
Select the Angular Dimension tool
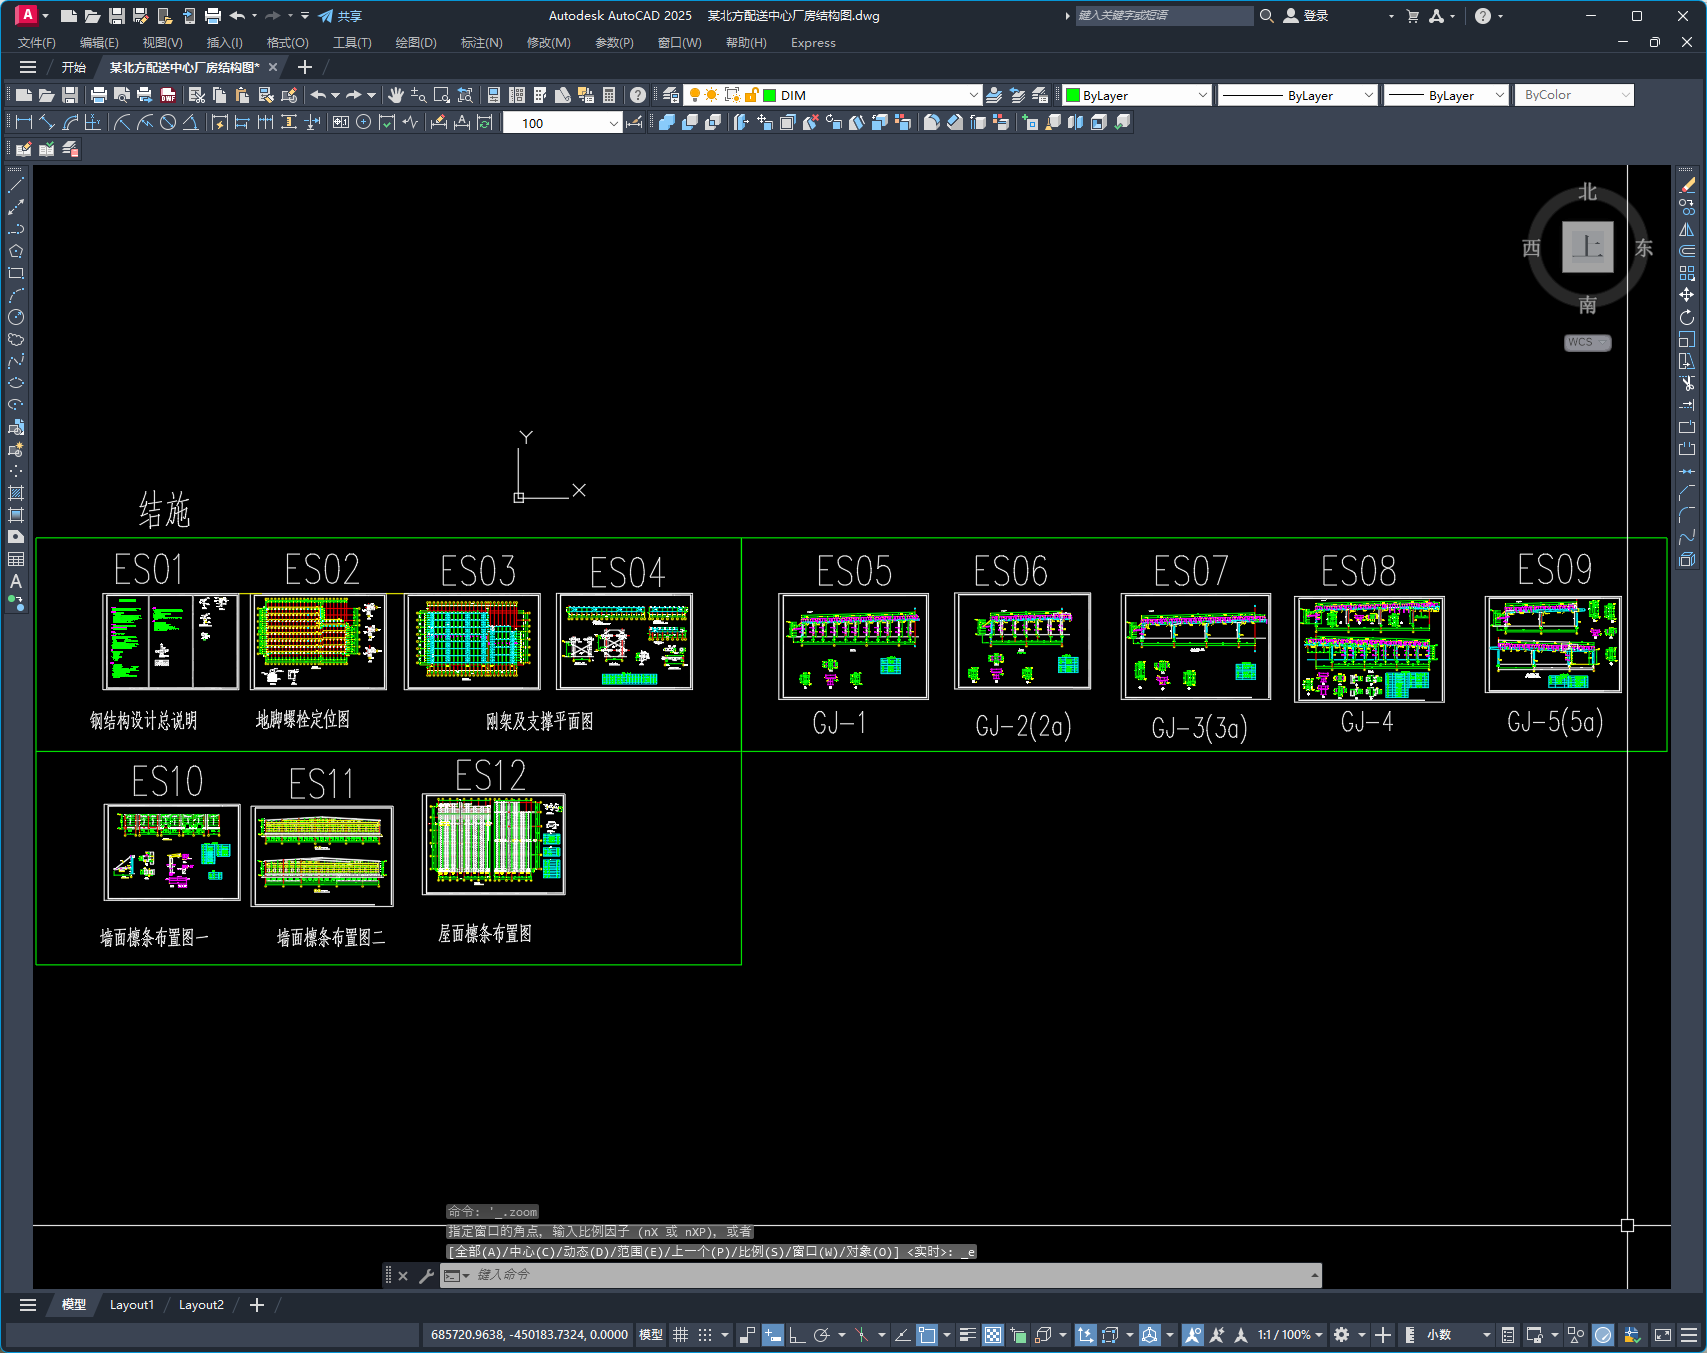point(190,122)
